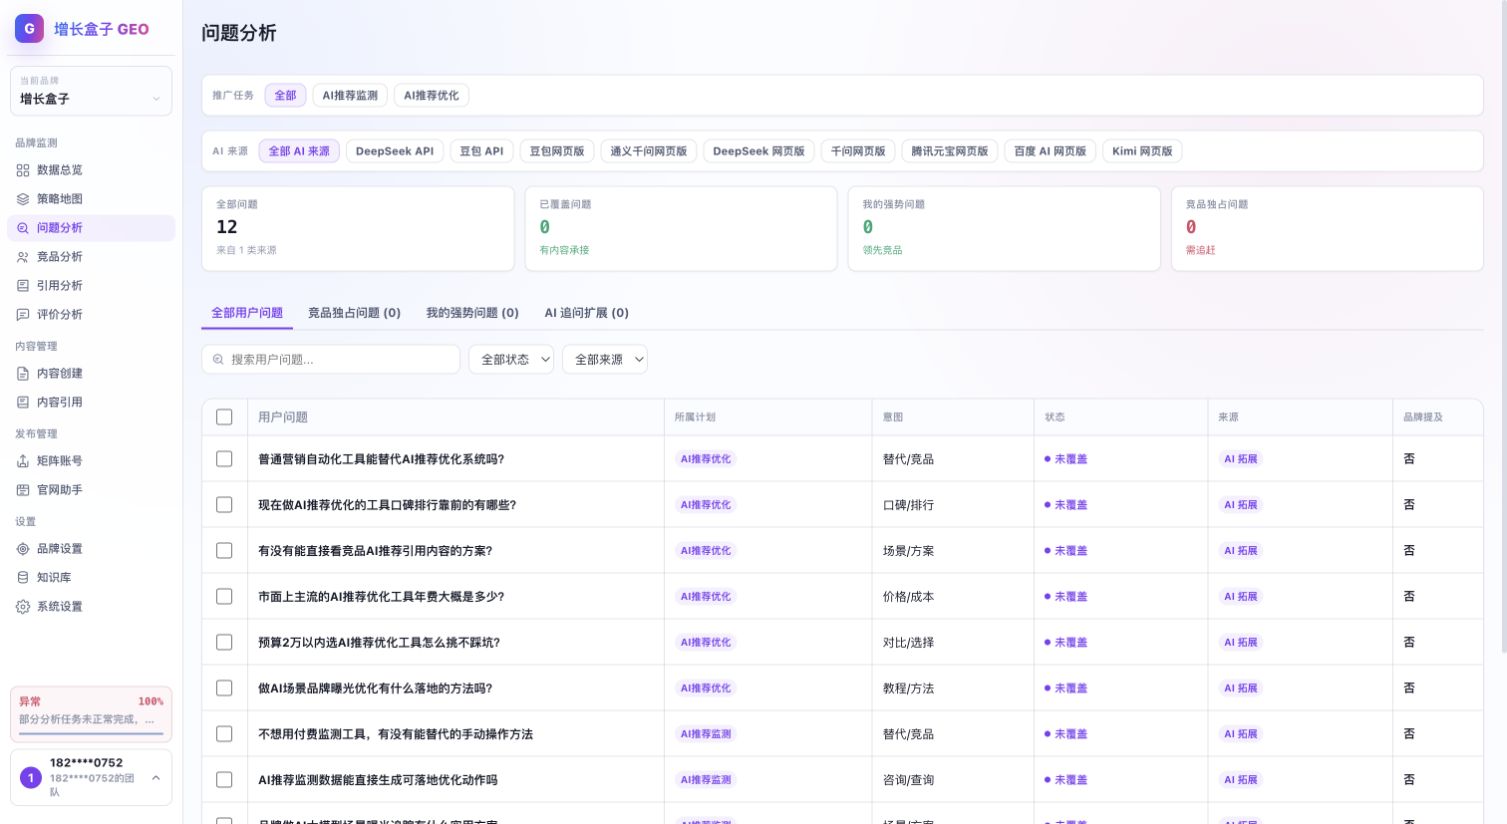The height and width of the screenshot is (824, 1507).
Task: Click the 竞品独占问题 需追赶 stat card
Action: point(1327,228)
